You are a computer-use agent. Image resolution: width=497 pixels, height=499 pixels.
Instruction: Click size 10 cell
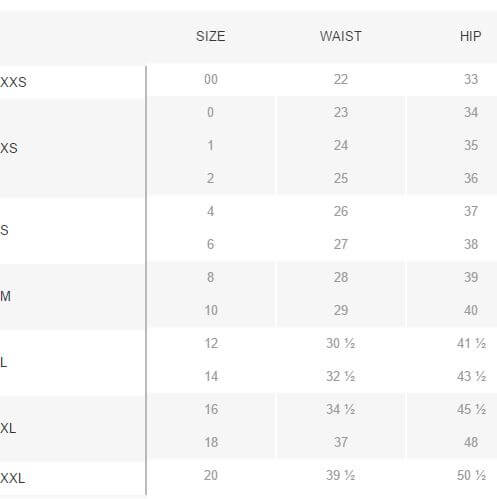(211, 310)
